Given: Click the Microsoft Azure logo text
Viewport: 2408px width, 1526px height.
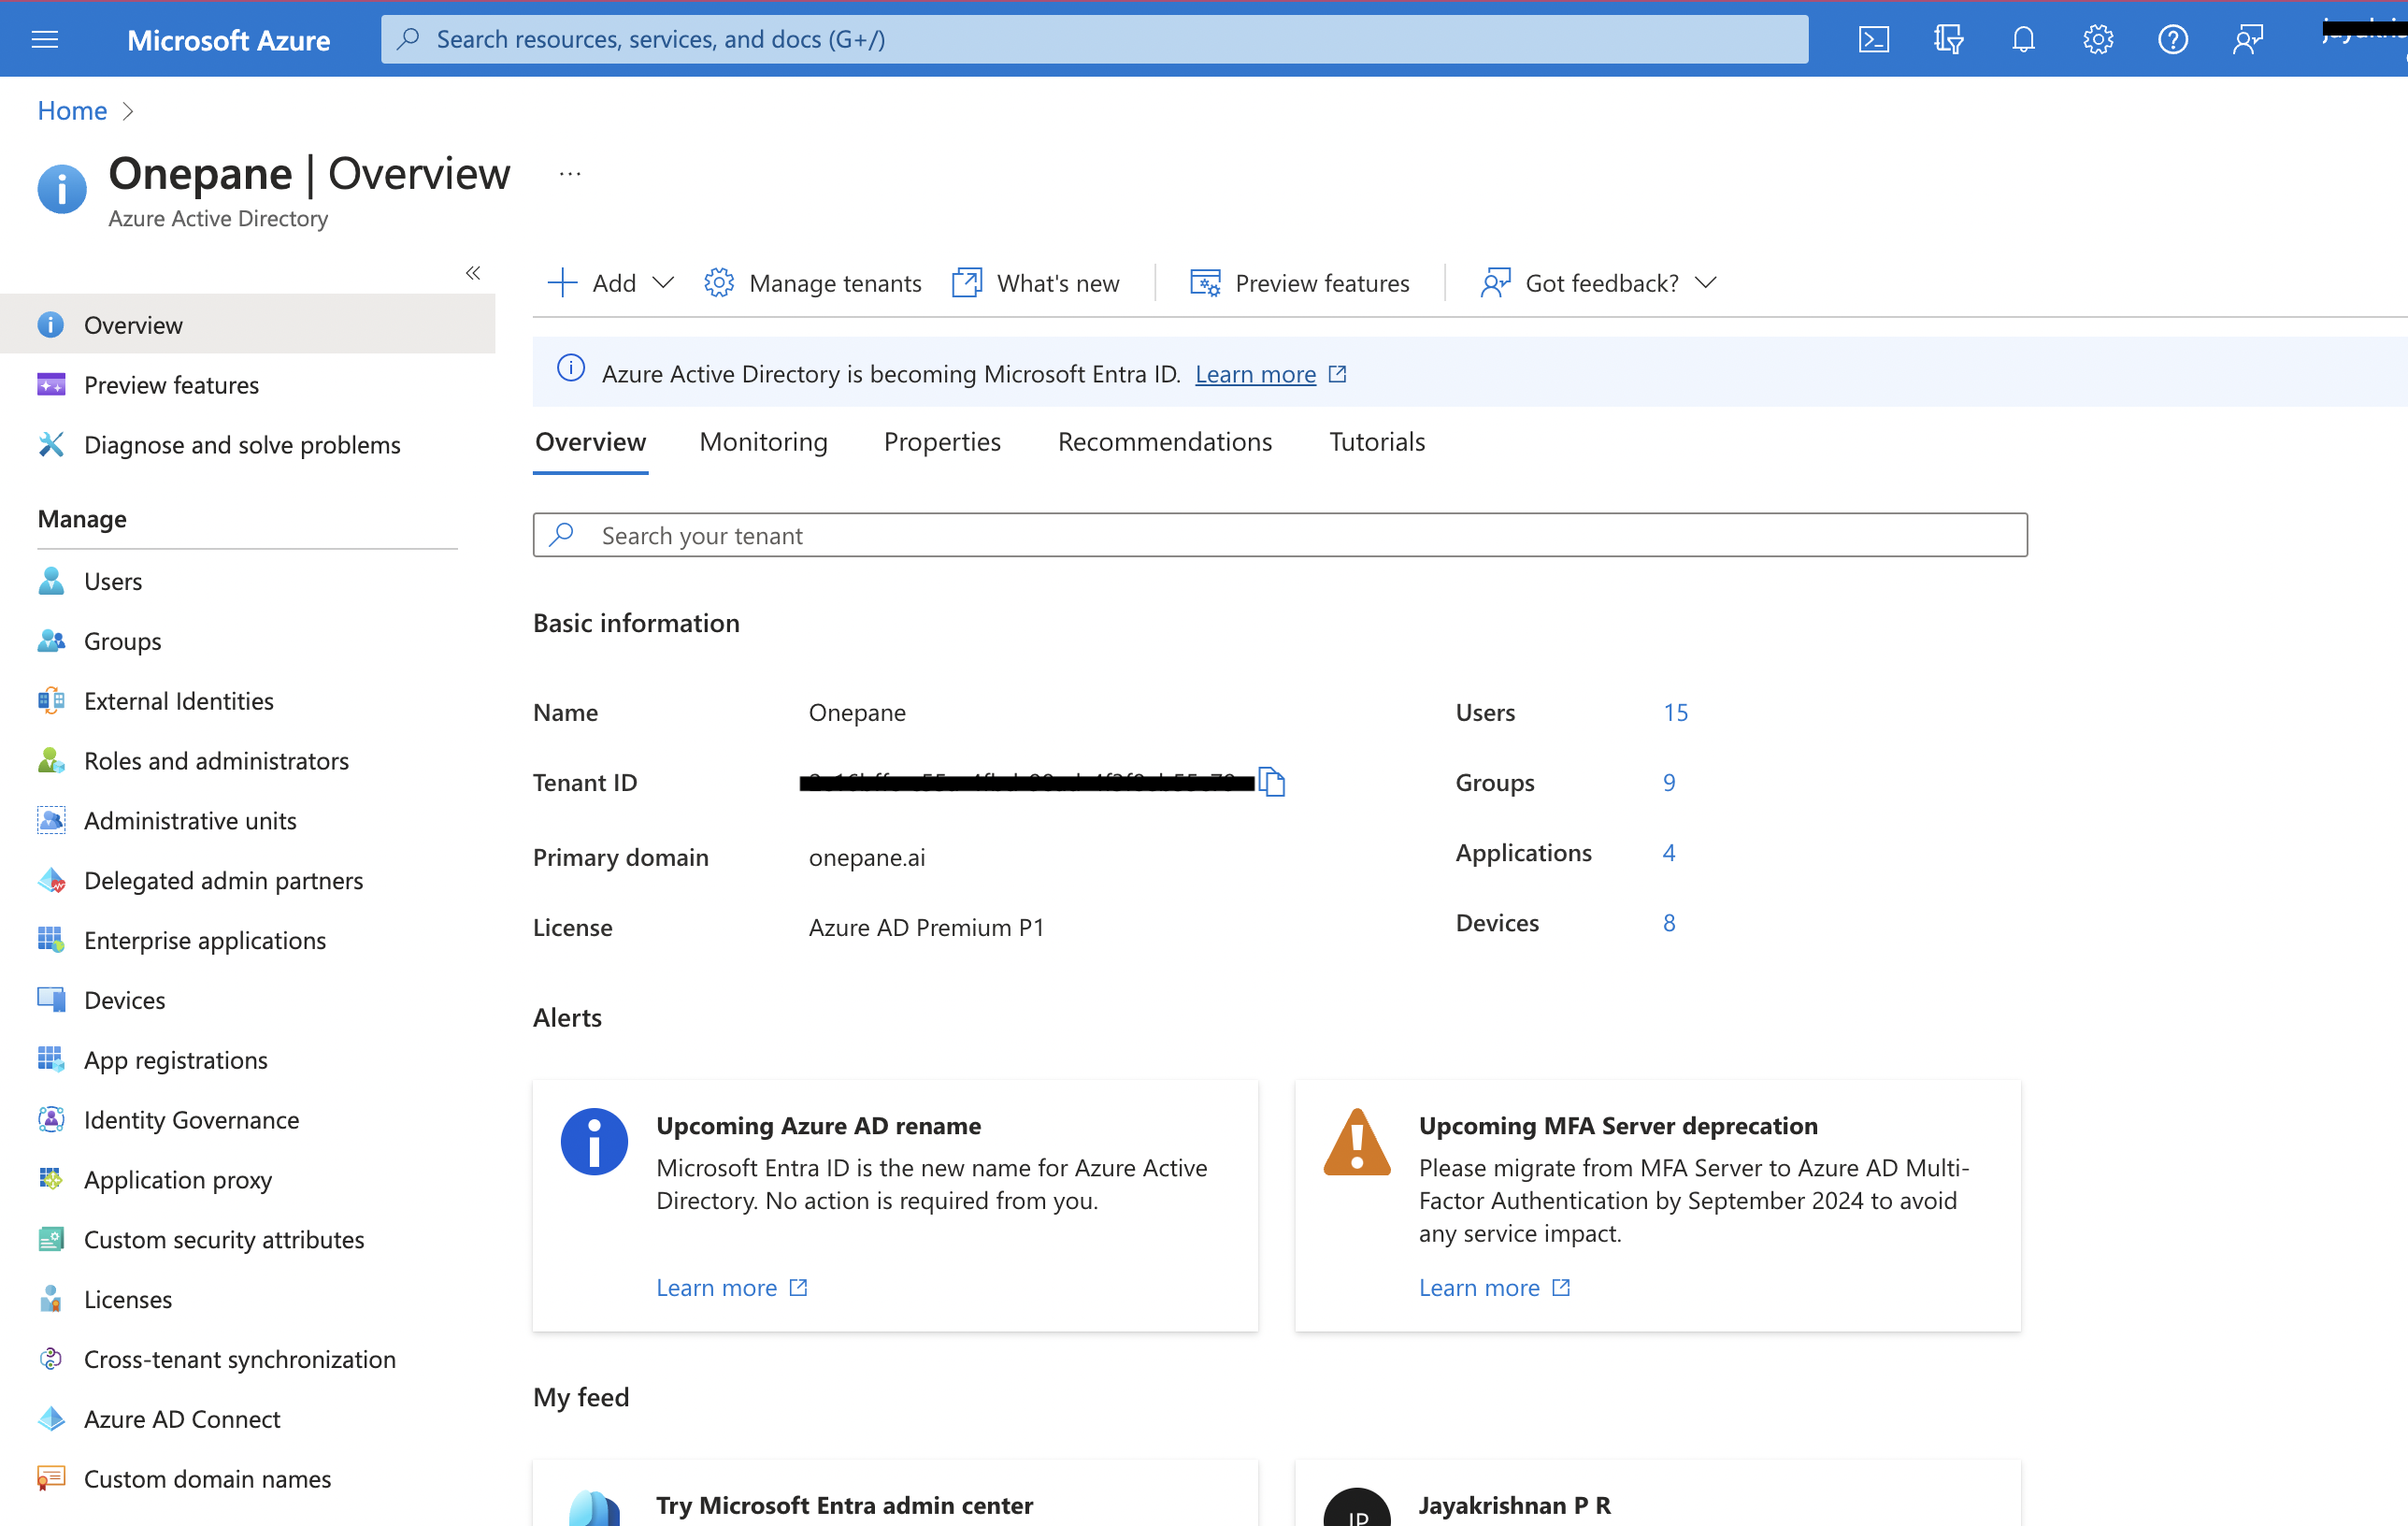Looking at the screenshot, I should click(x=228, y=40).
